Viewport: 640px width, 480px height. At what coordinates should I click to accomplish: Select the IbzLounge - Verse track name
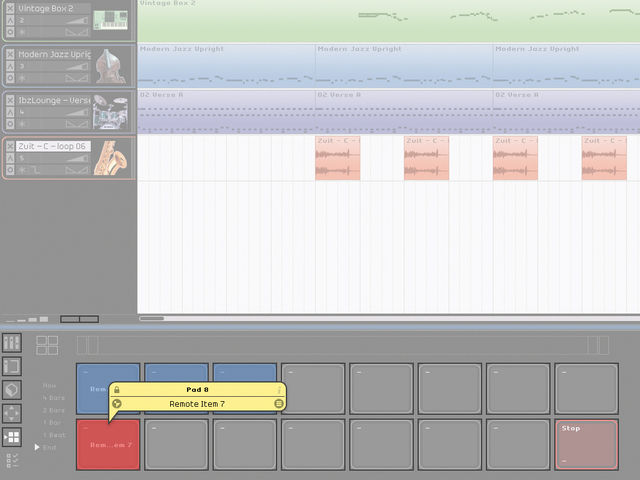tap(53, 100)
